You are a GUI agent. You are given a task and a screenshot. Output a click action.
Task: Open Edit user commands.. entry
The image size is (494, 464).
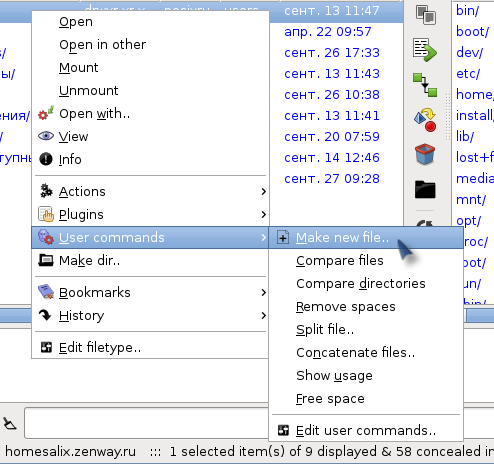(366, 431)
